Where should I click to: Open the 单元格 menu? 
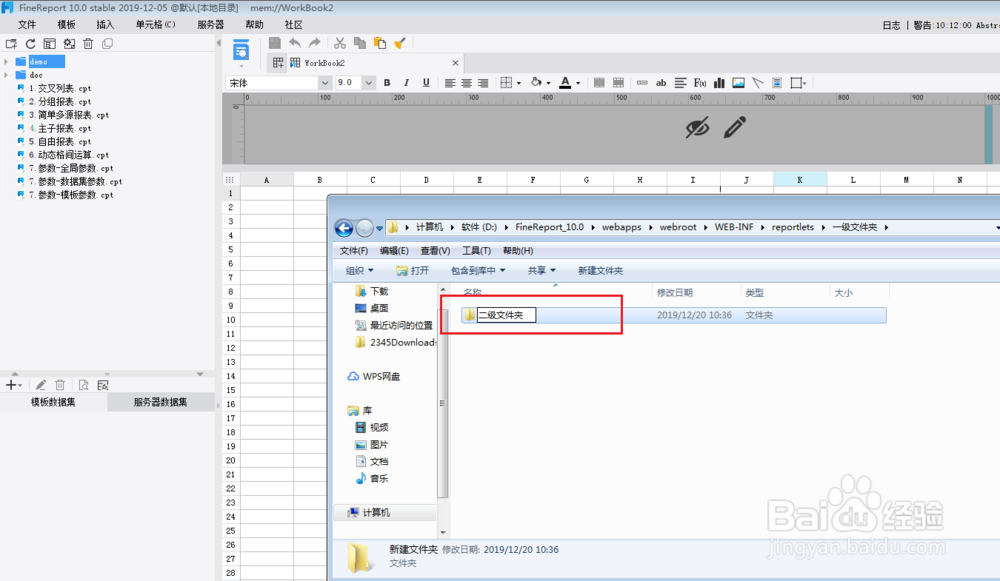[x=155, y=25]
